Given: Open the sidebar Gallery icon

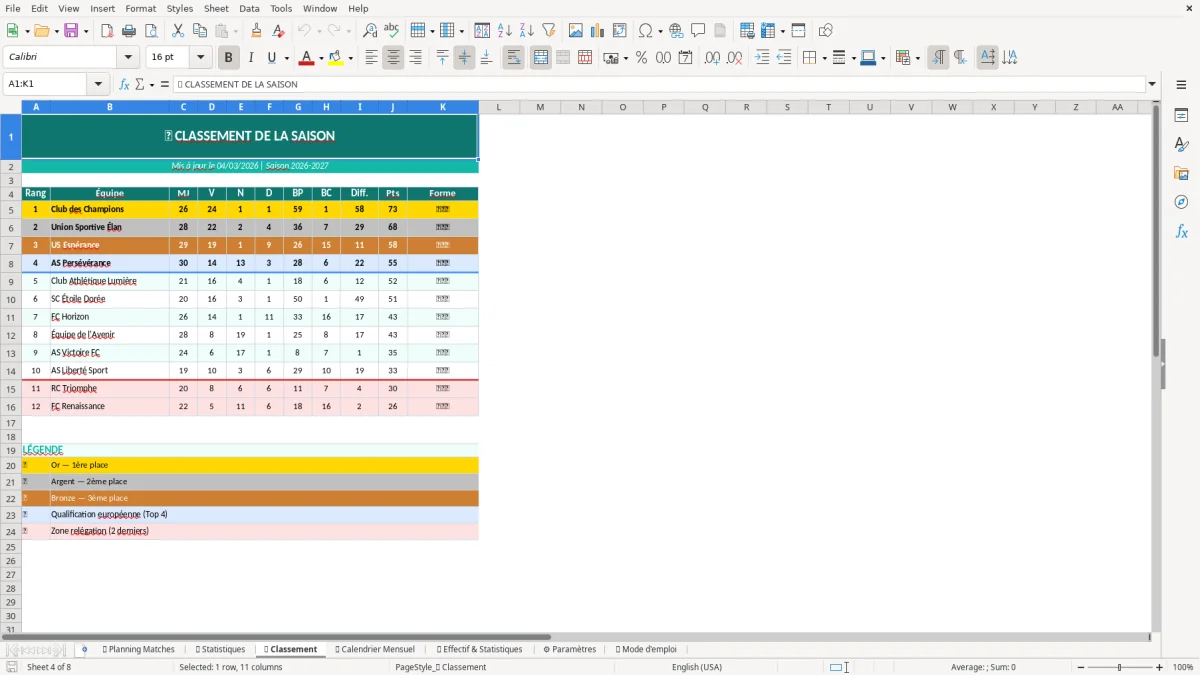Looking at the screenshot, I should pyautogui.click(x=1181, y=174).
